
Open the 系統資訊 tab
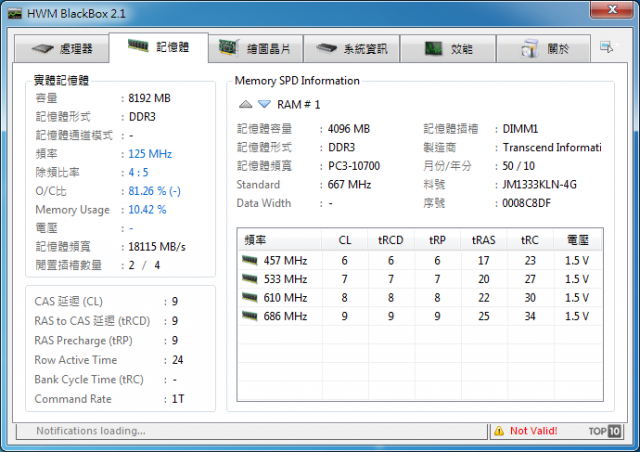point(351,49)
